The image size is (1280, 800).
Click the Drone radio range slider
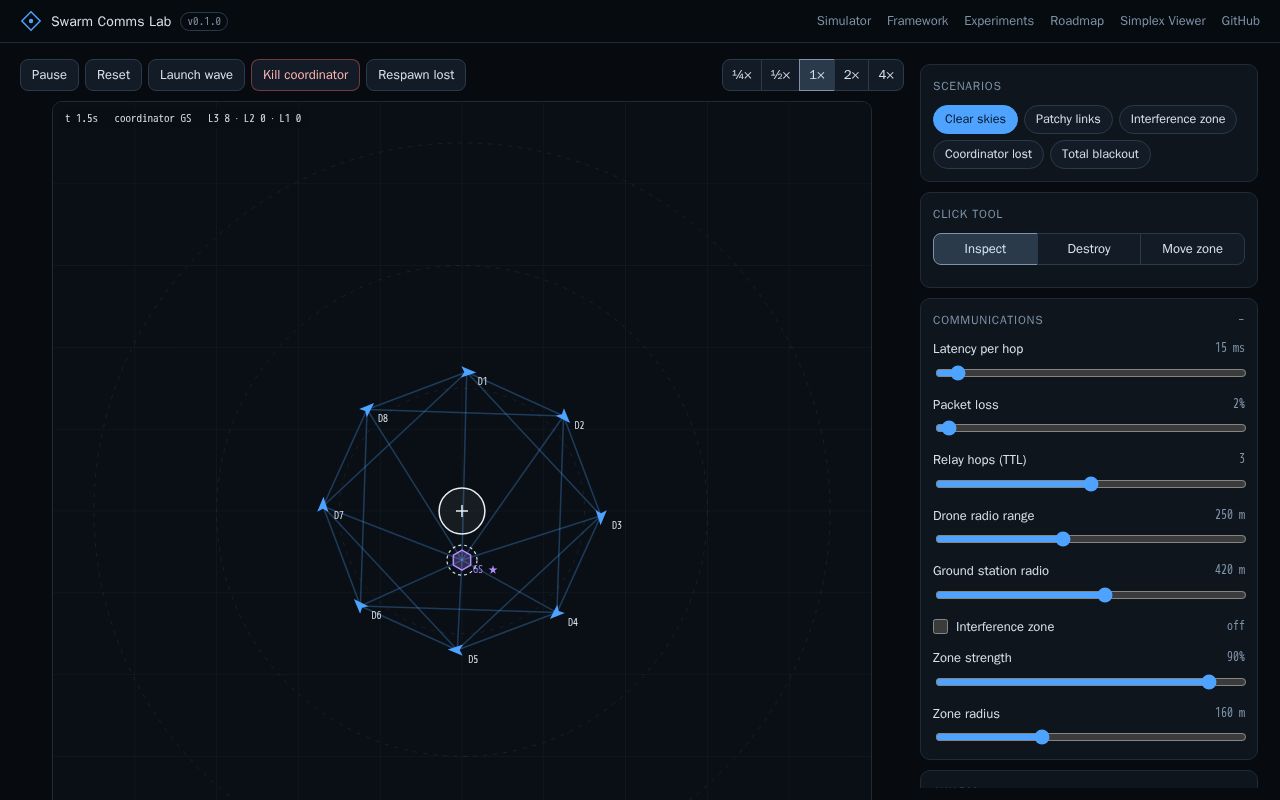1090,539
